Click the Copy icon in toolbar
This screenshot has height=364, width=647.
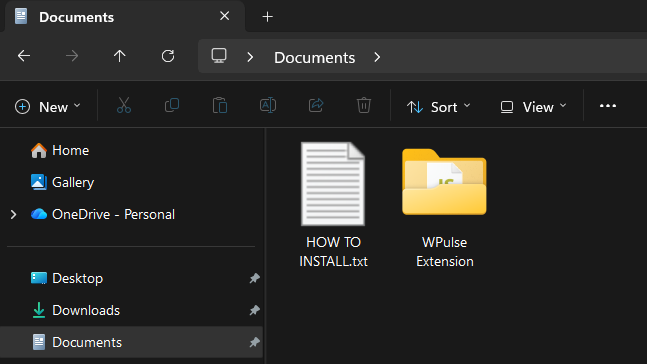pos(172,106)
